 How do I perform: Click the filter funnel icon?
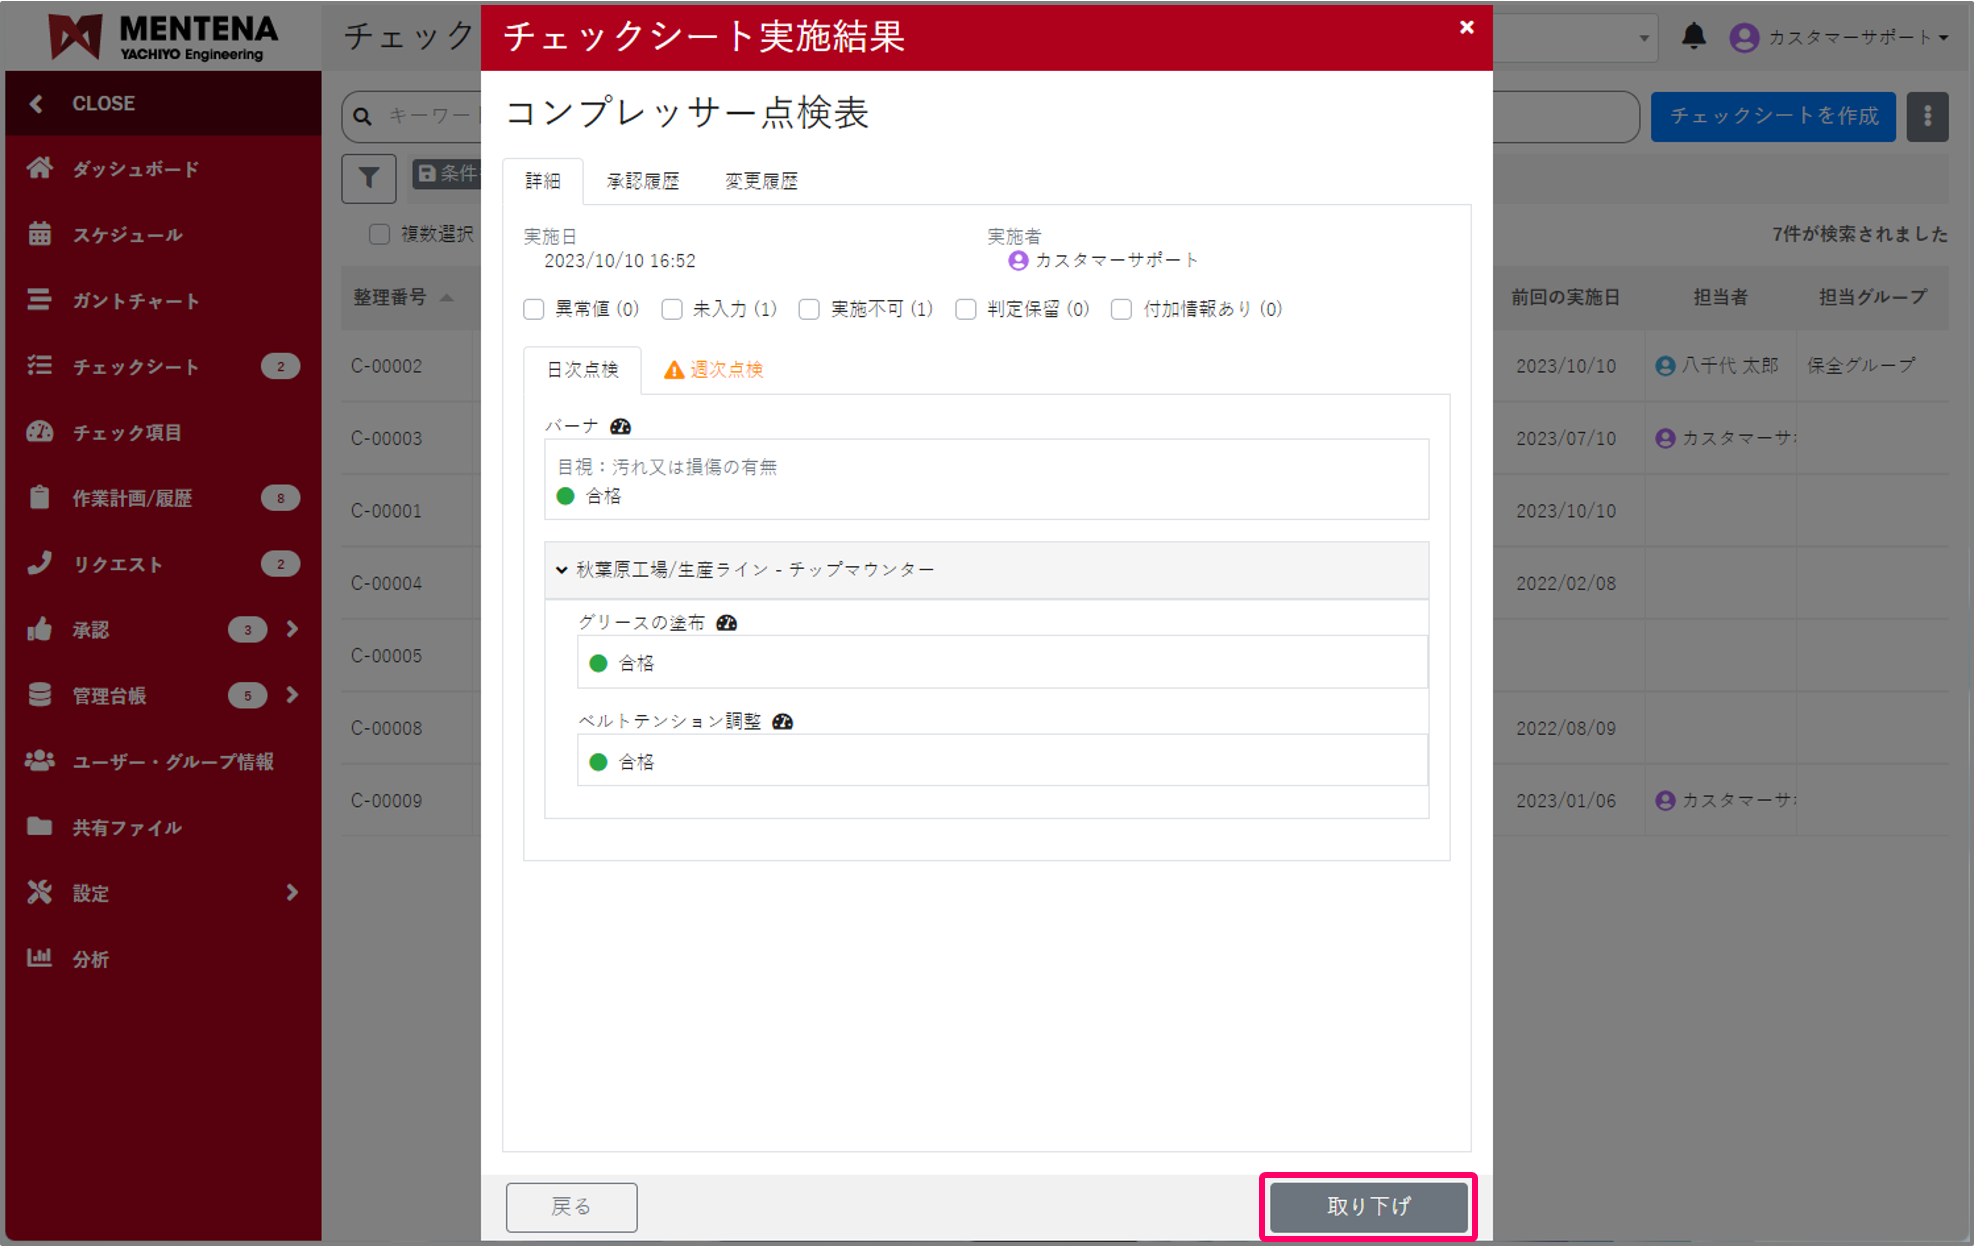368,178
